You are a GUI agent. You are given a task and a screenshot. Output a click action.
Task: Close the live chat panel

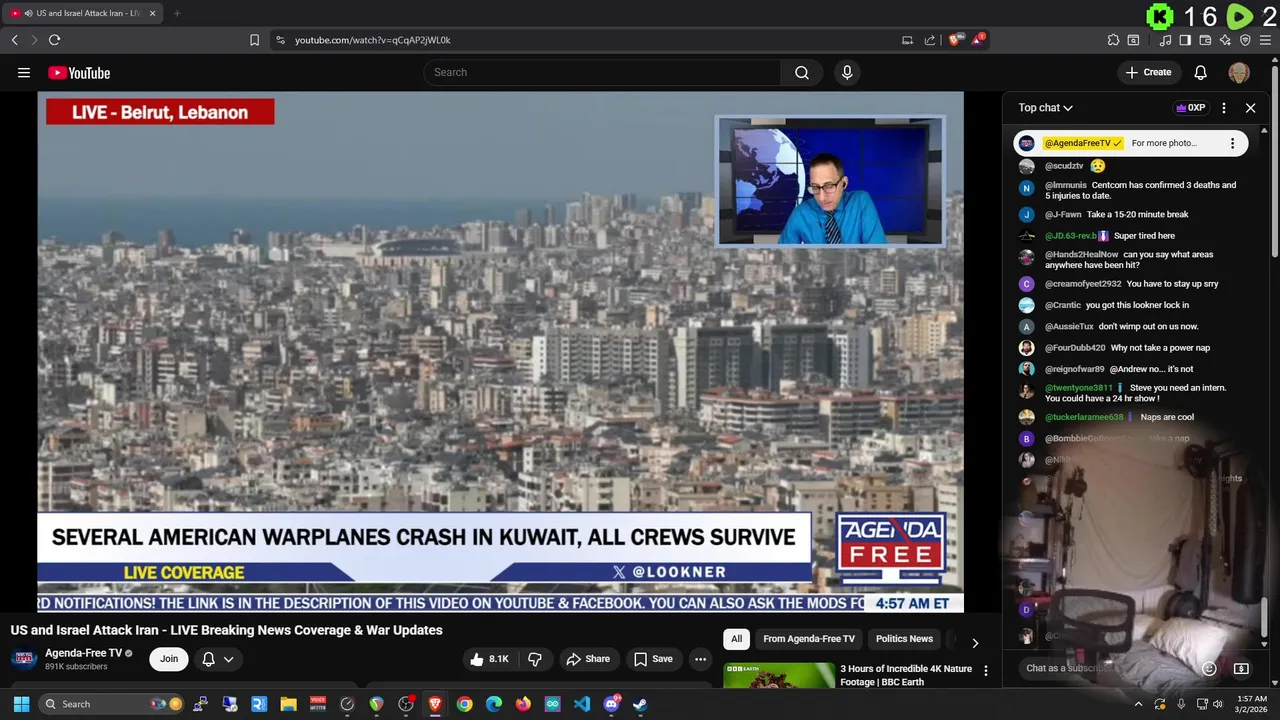point(1250,108)
